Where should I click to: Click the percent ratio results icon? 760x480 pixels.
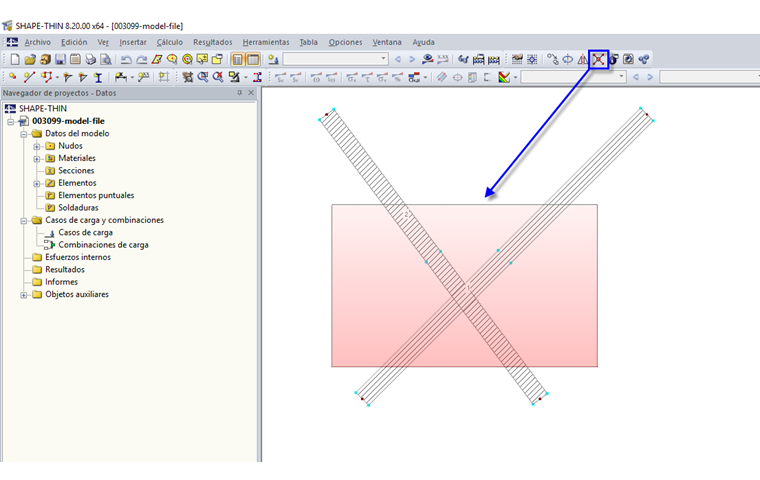(397, 77)
